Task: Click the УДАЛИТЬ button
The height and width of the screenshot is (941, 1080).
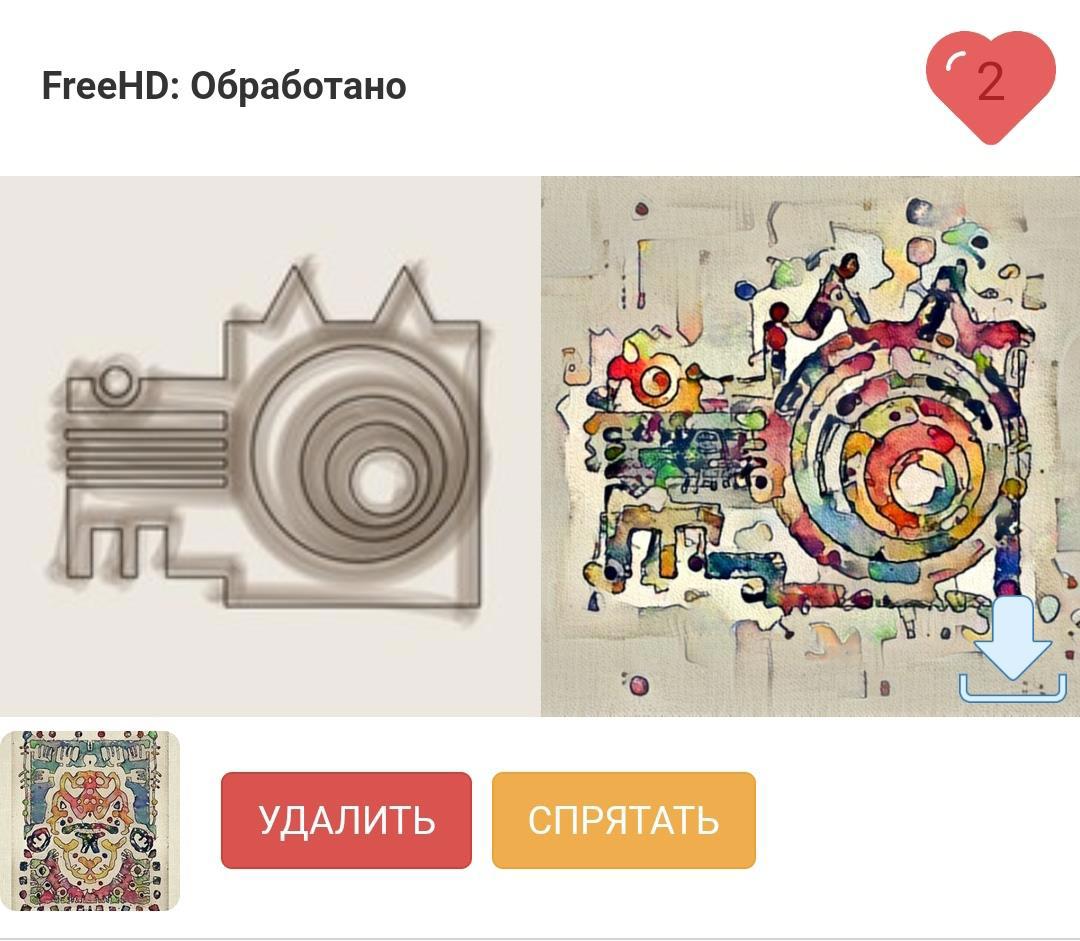Action: click(346, 820)
